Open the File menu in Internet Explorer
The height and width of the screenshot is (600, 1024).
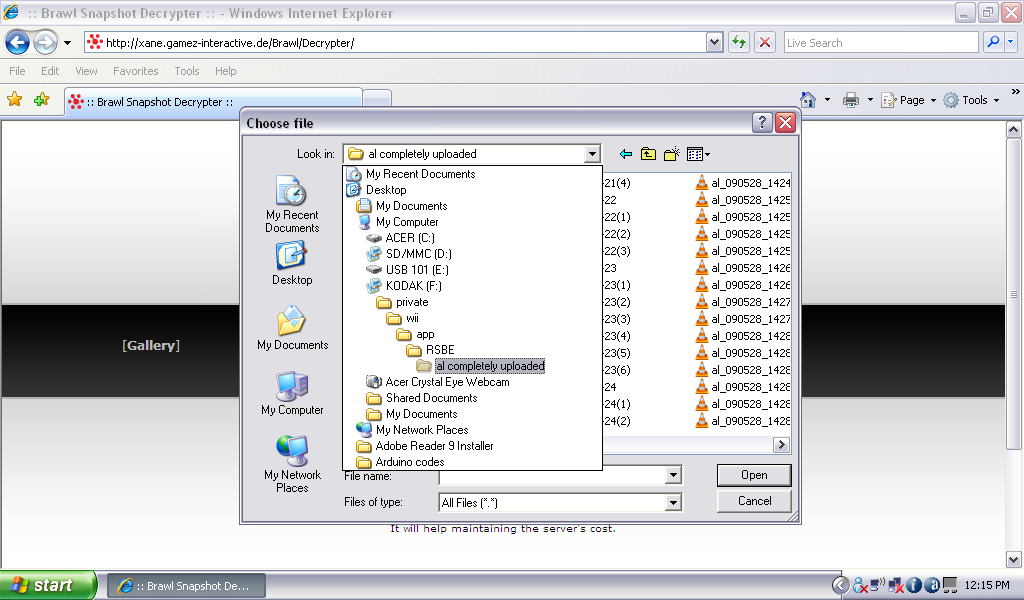18,71
